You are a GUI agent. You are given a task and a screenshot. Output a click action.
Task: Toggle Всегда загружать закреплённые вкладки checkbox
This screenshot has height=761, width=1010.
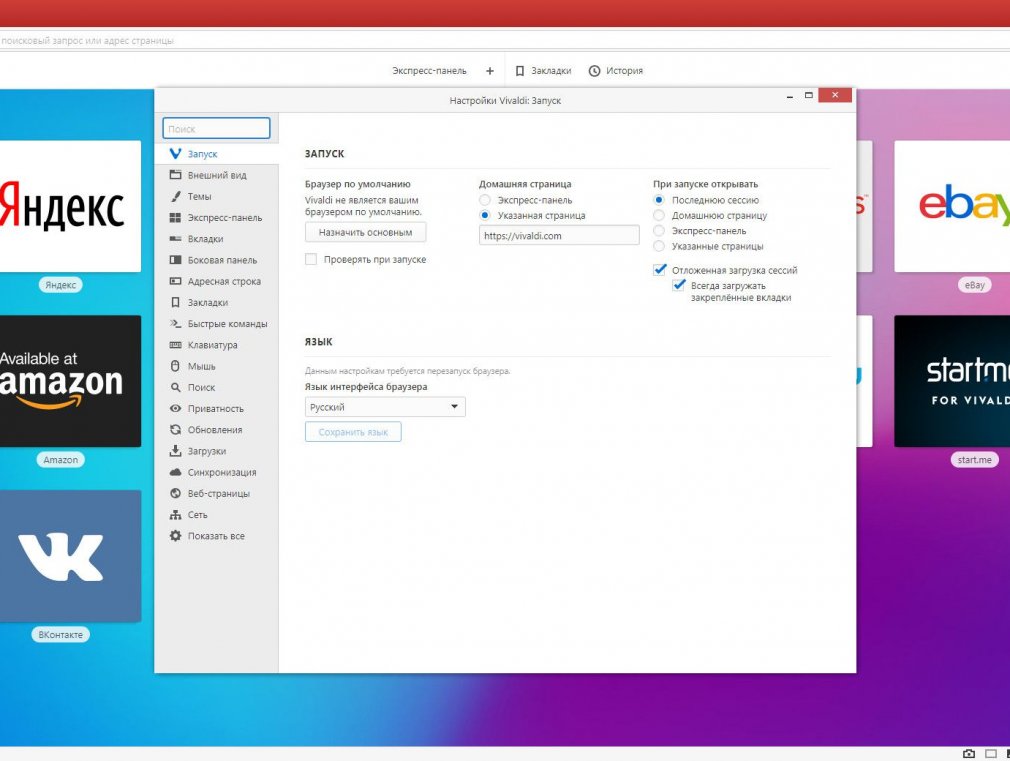[x=679, y=285]
